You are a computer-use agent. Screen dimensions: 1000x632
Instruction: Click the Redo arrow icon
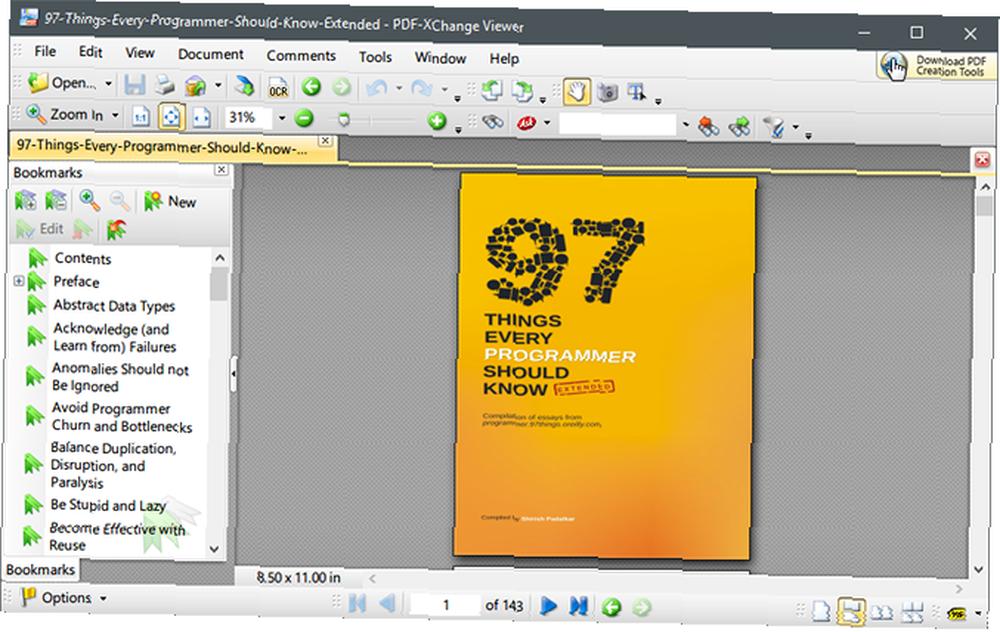[422, 89]
